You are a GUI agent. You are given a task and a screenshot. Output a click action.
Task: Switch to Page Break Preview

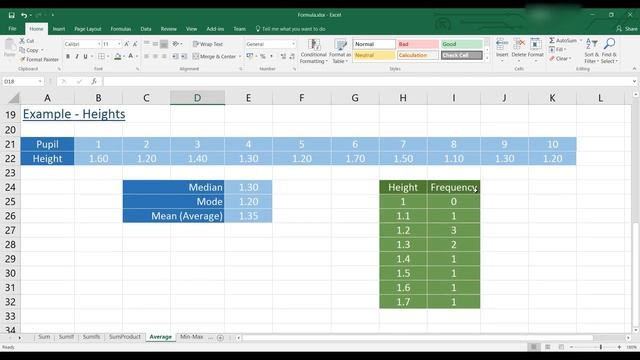pos(561,347)
